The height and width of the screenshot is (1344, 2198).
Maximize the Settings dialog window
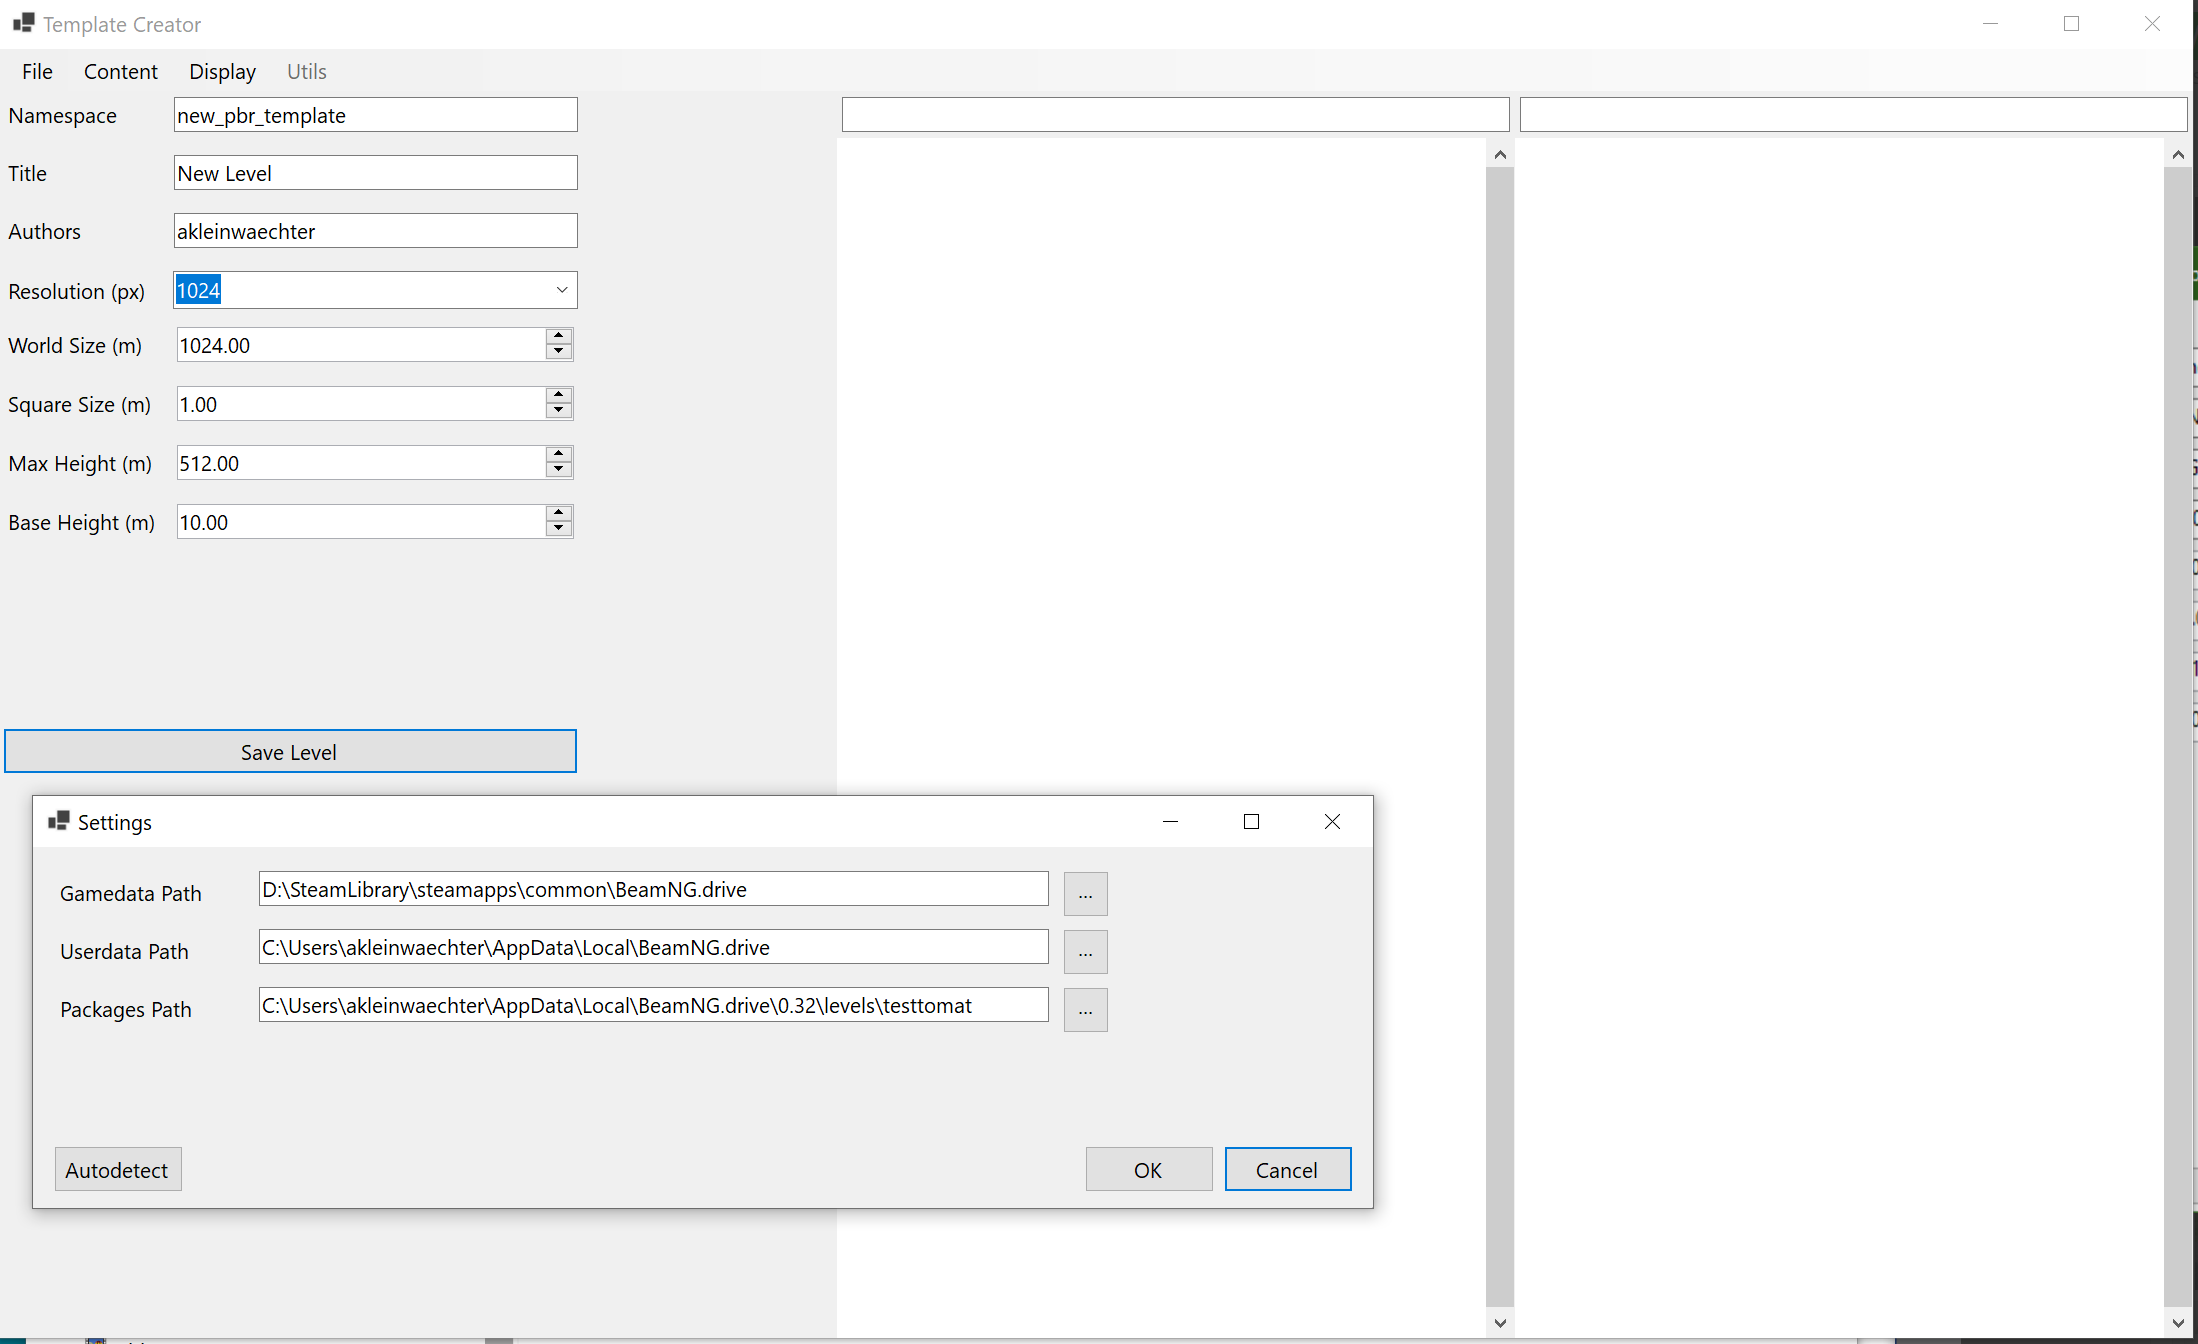coord(1251,821)
